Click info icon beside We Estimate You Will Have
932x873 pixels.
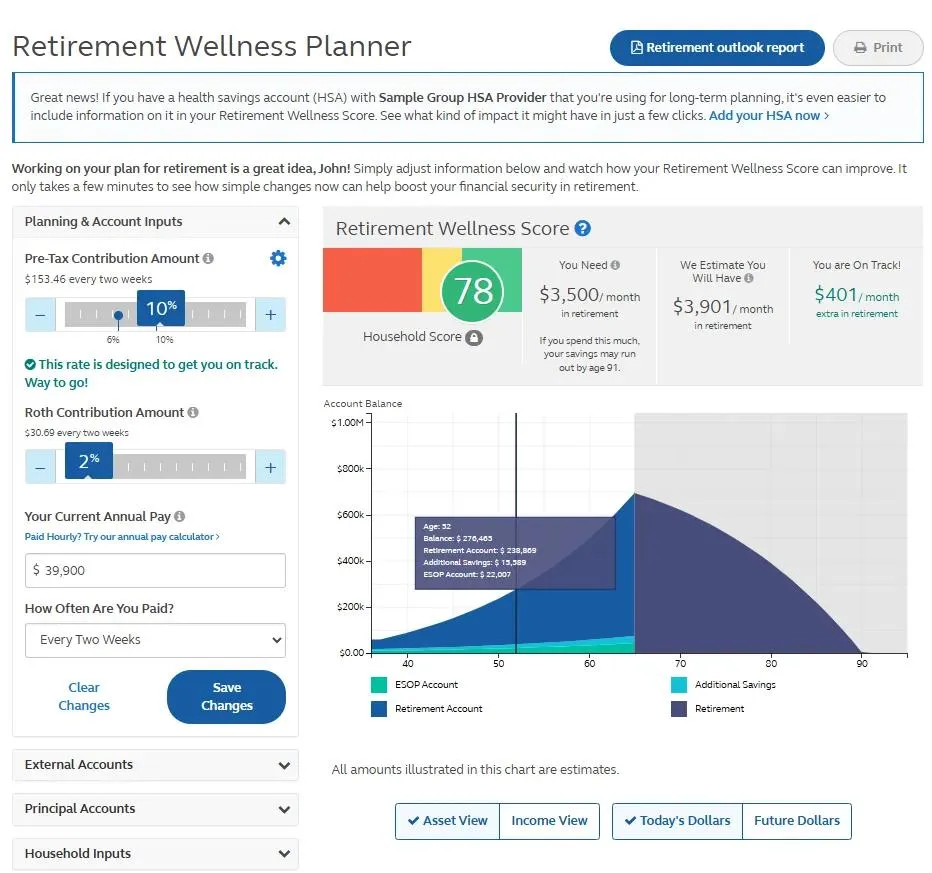coord(749,279)
